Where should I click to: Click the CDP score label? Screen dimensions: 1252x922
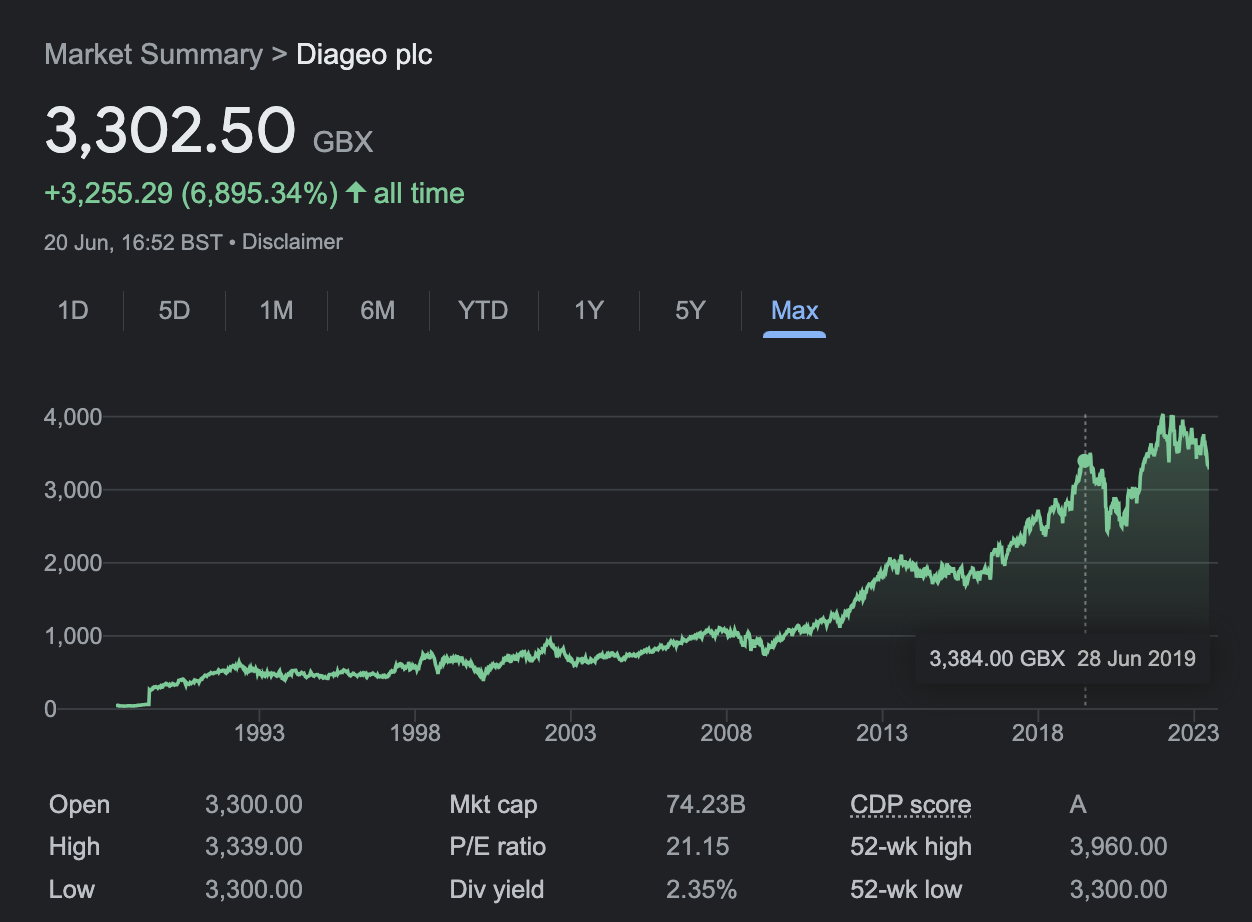[x=910, y=805]
